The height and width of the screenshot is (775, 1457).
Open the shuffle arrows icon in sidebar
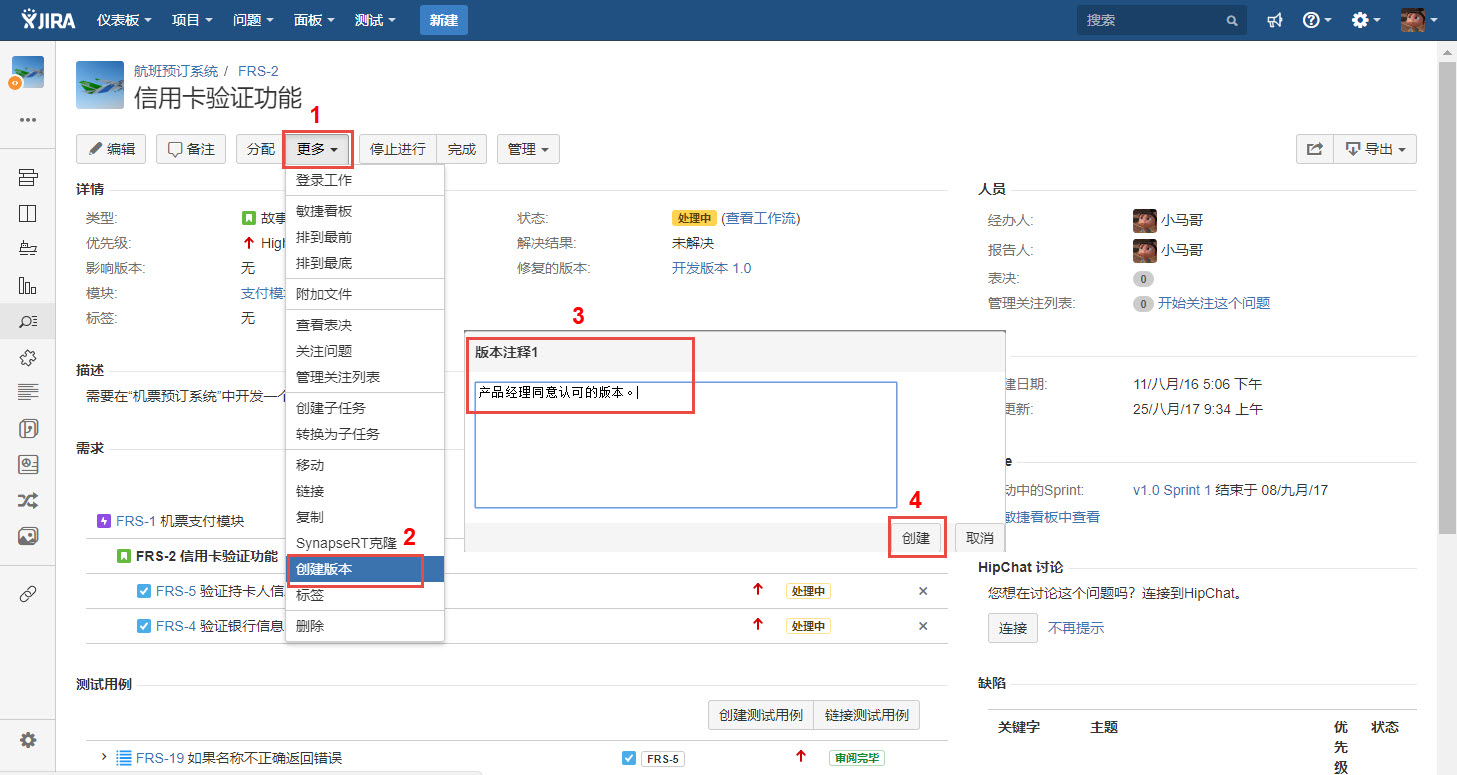[28, 500]
